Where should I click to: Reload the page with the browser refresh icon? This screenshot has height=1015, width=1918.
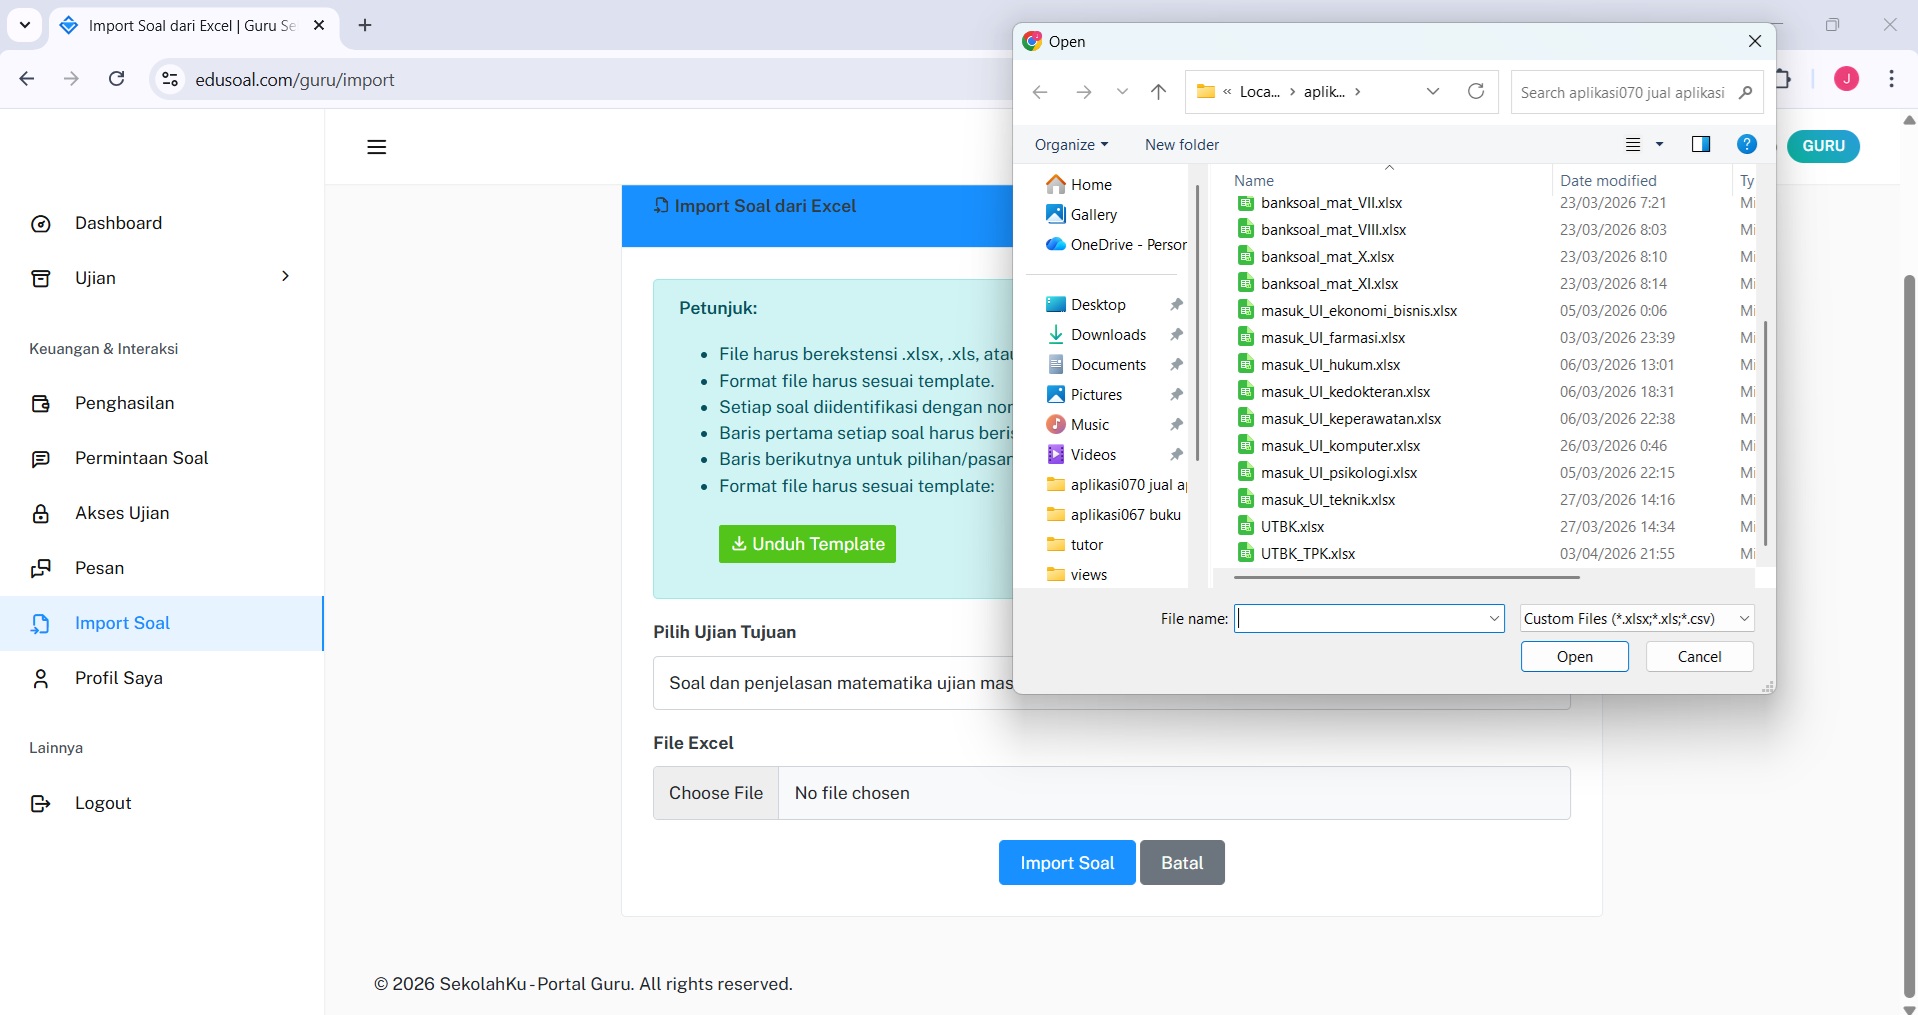(x=117, y=79)
